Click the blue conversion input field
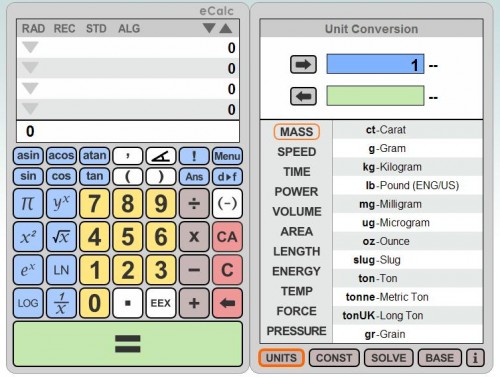The height and width of the screenshot is (377, 500). (375, 64)
